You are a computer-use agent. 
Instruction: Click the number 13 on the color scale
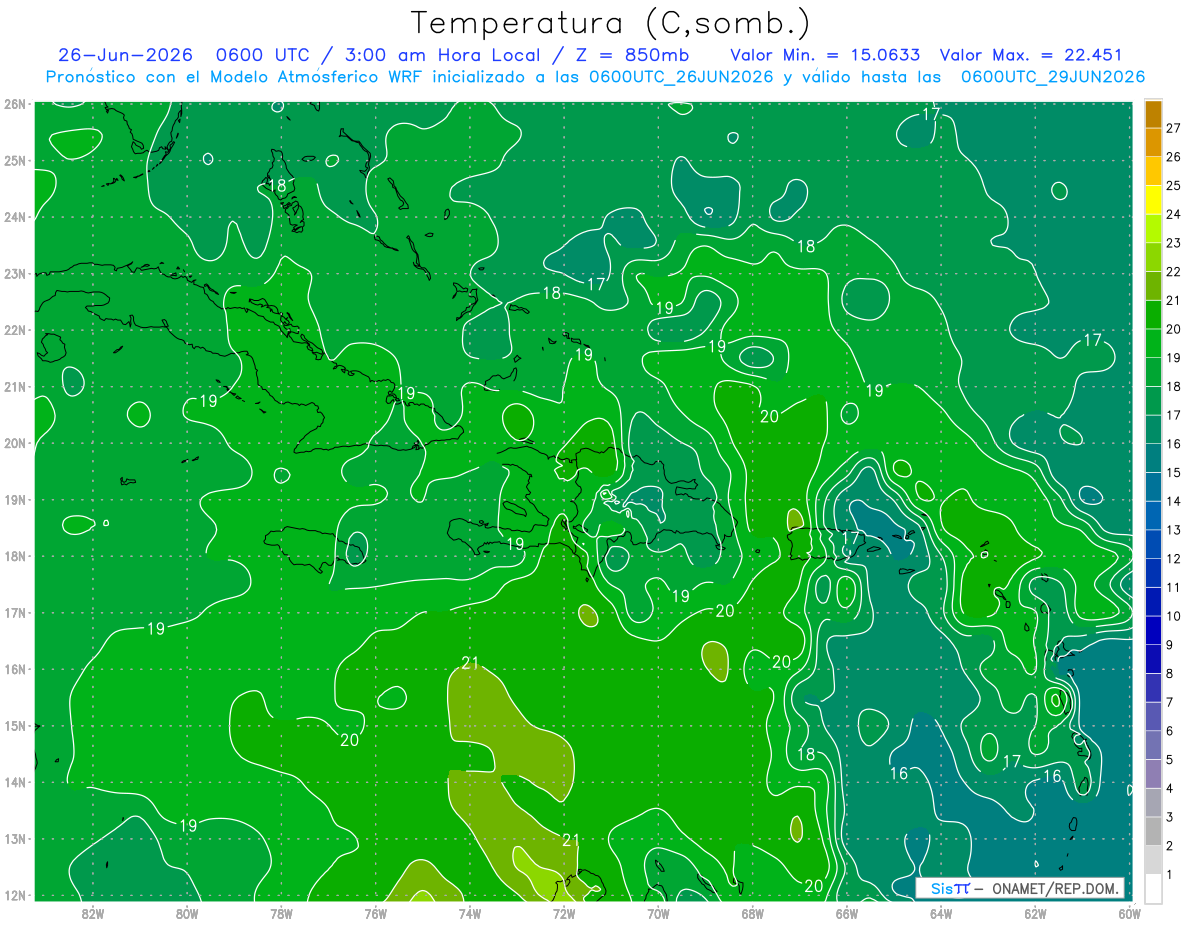1173,530
